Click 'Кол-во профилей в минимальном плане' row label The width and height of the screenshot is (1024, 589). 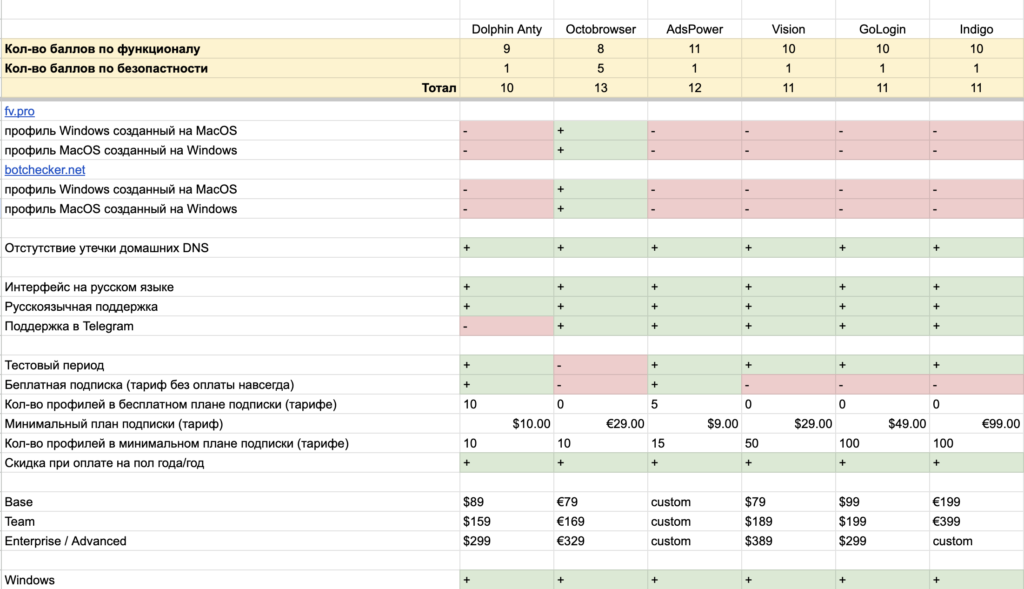tap(176, 444)
